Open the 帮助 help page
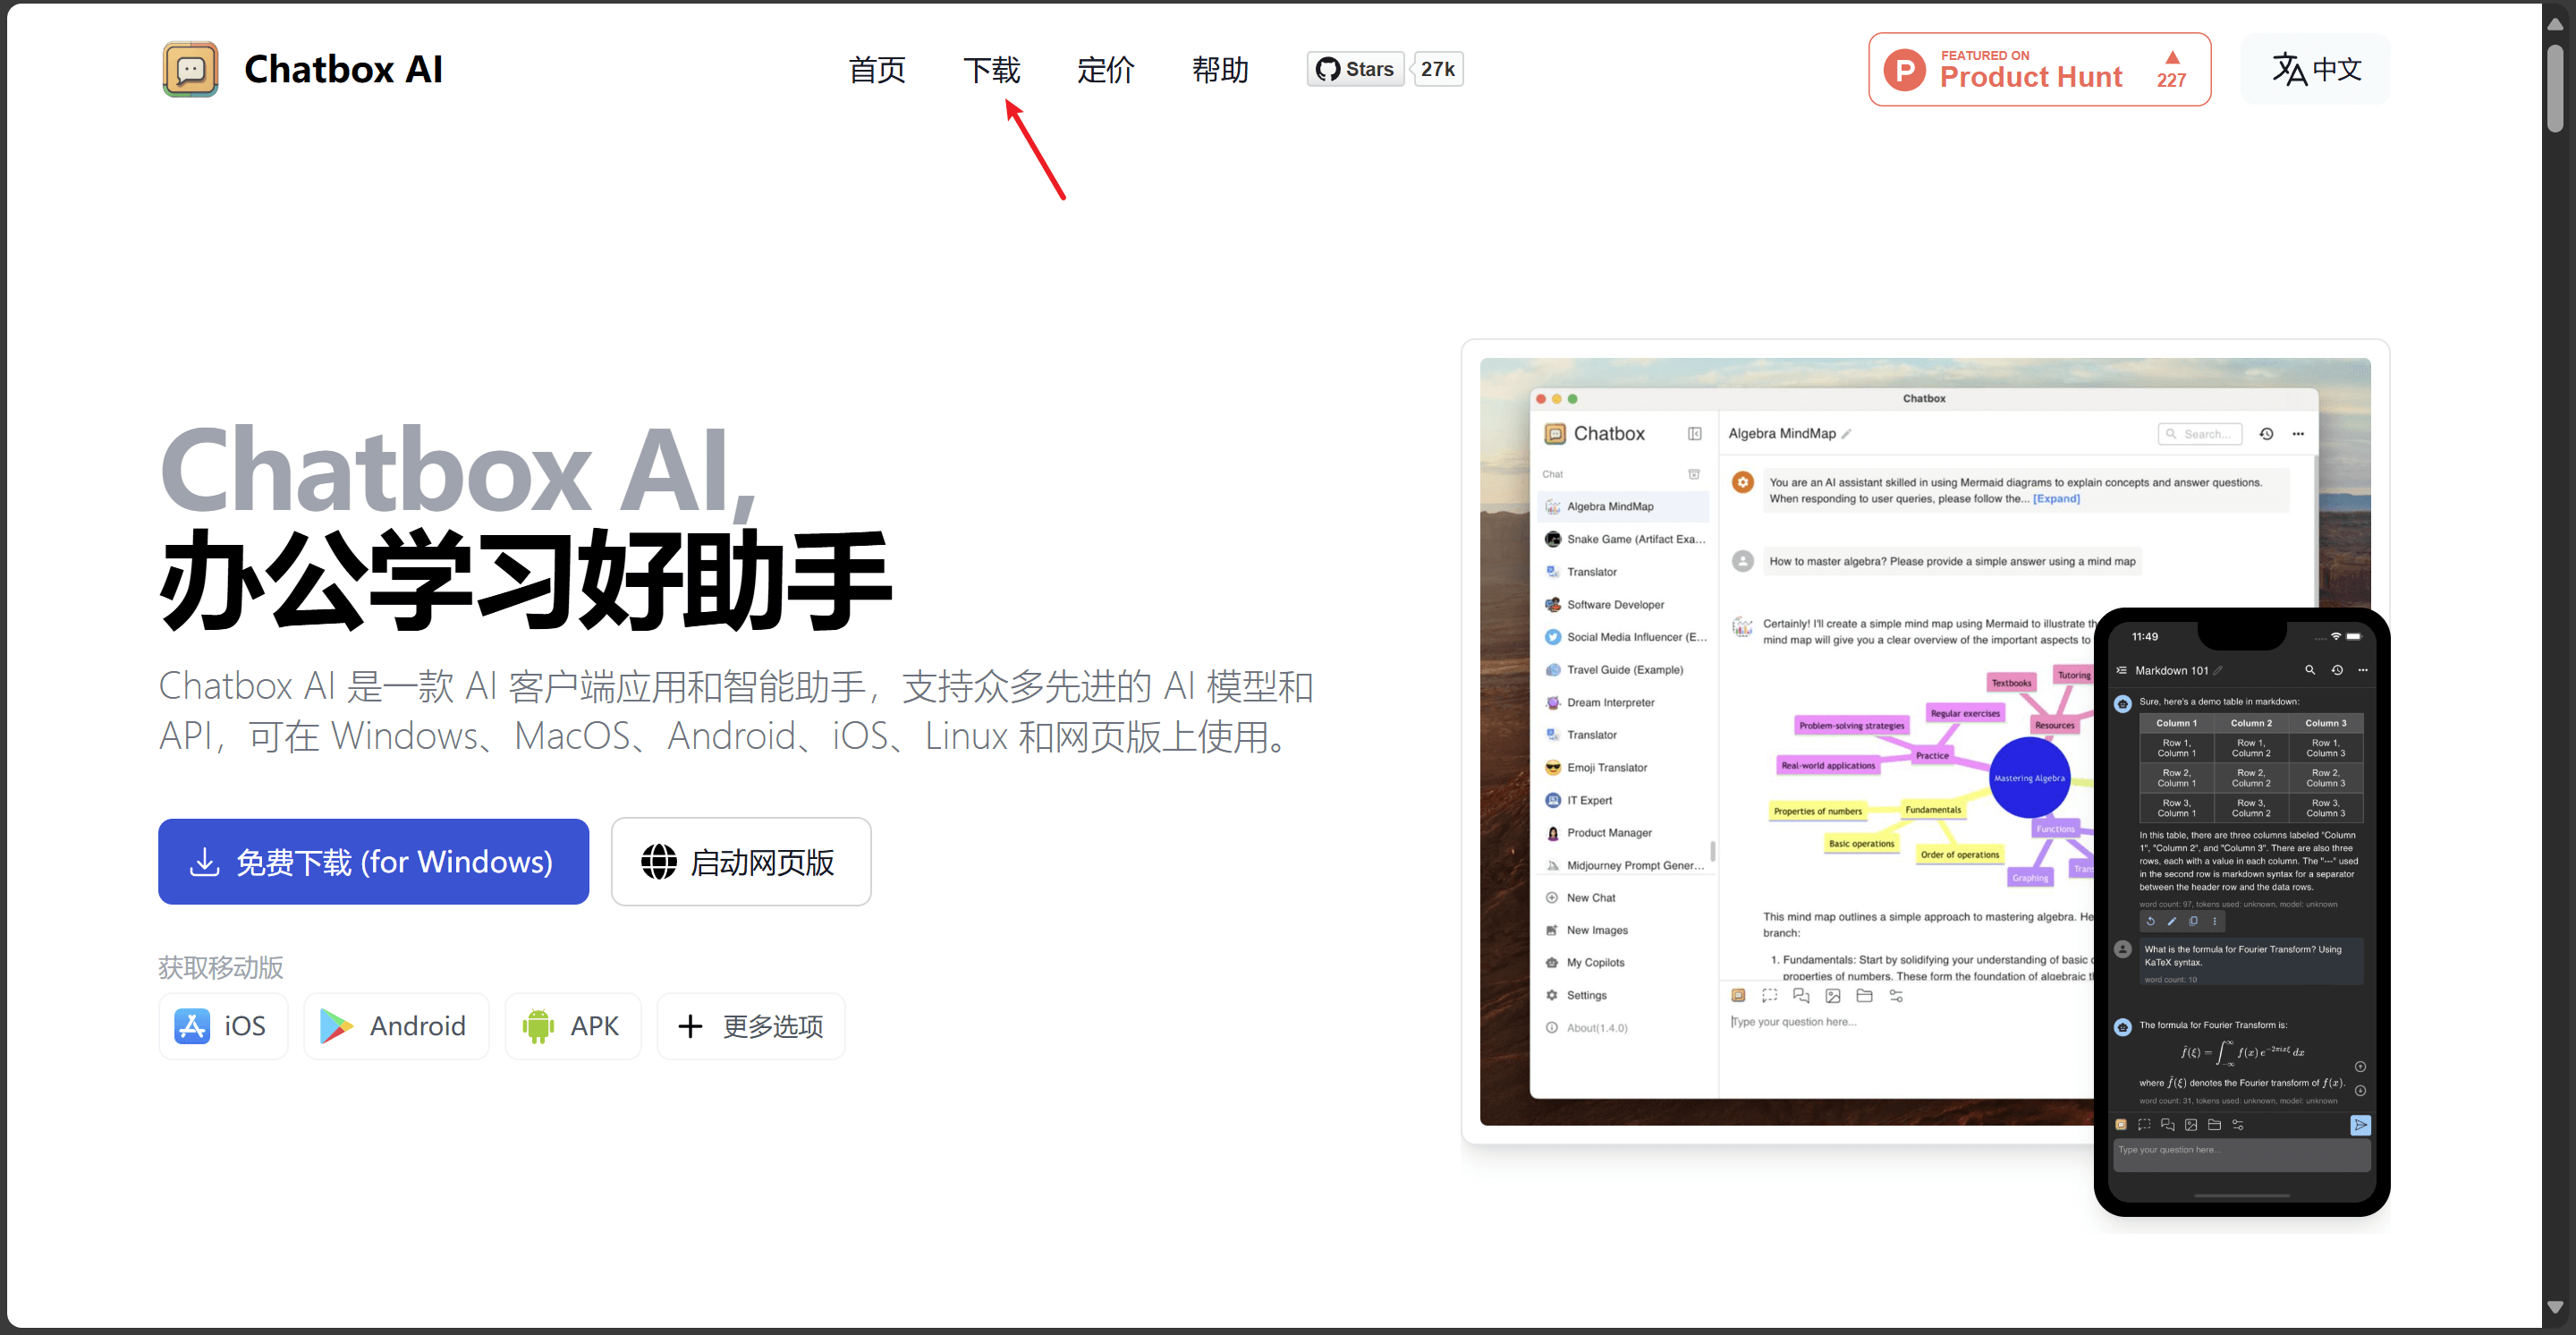2576x1335 pixels. [1220, 69]
